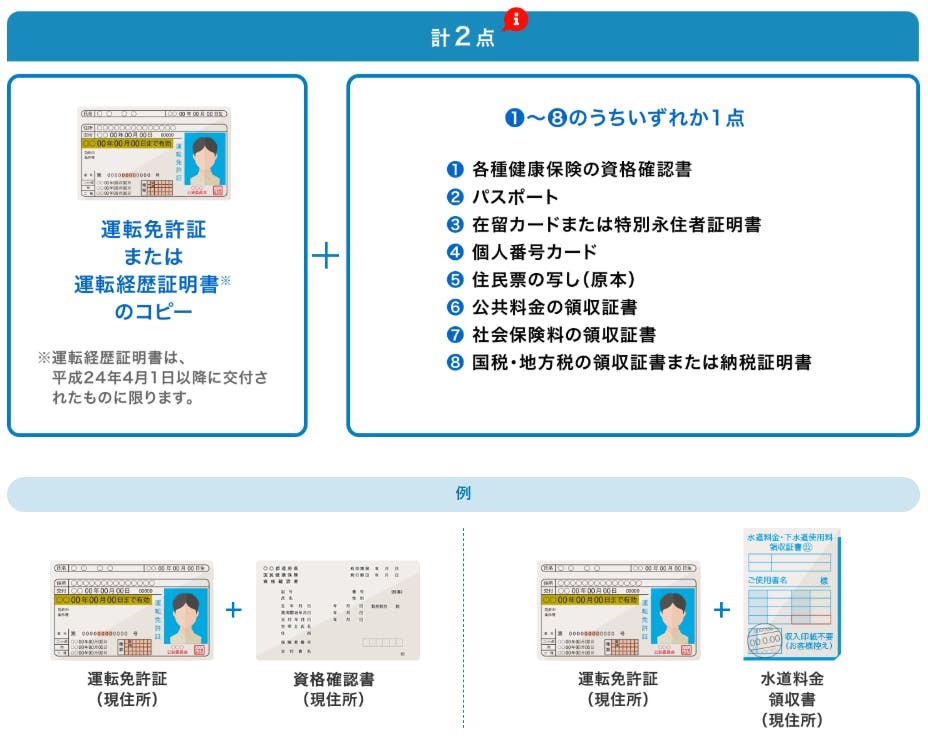Viewport: 928px width, 747px height.
Task: Open the driver's license image in the top-left box
Action: click(x=154, y=153)
